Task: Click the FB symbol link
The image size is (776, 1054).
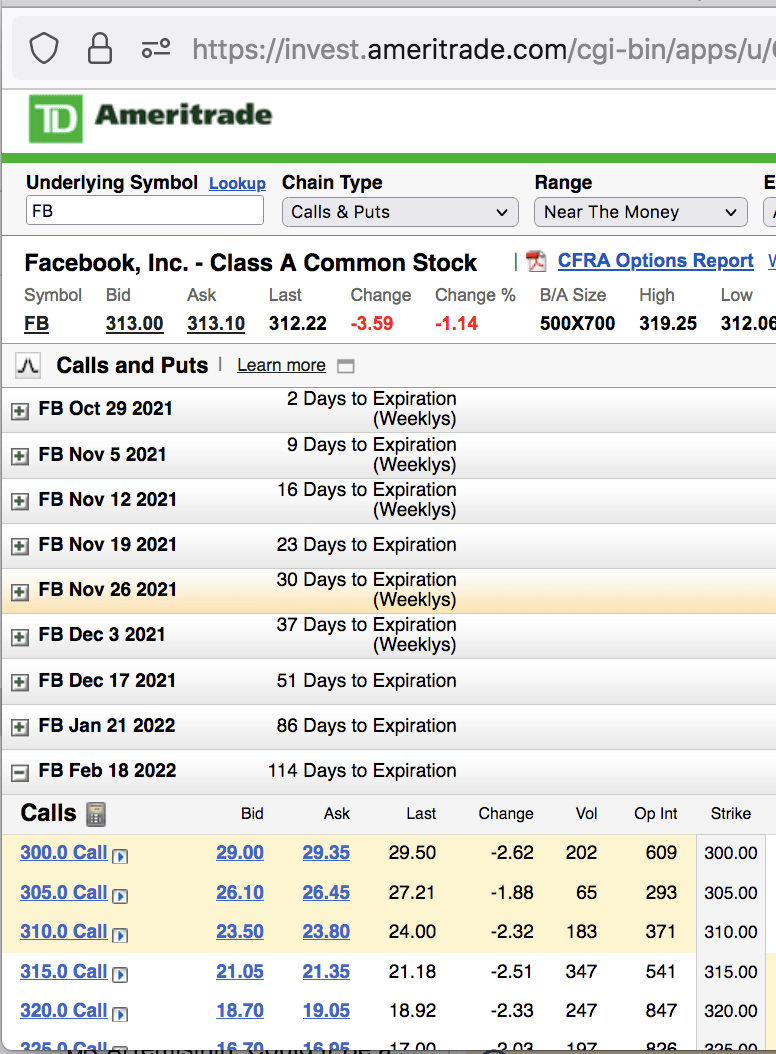Action: [x=37, y=324]
